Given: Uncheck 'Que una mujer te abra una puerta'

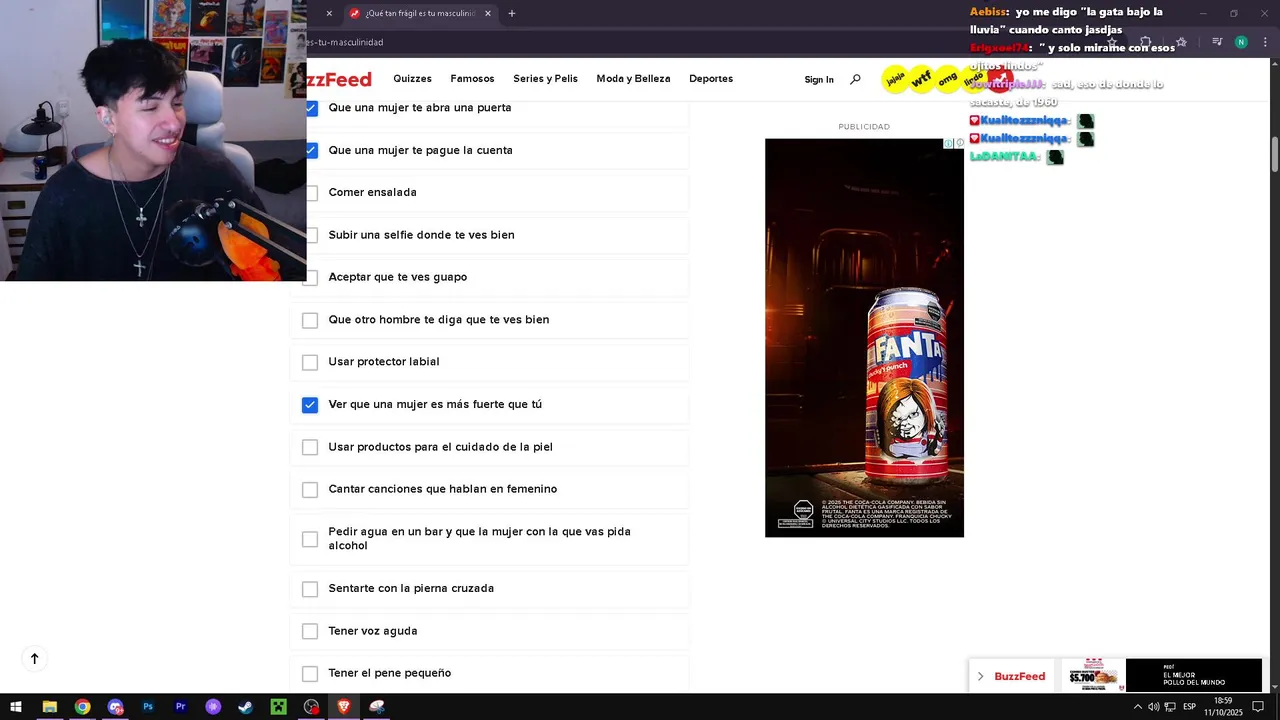Looking at the screenshot, I should pos(311,108).
